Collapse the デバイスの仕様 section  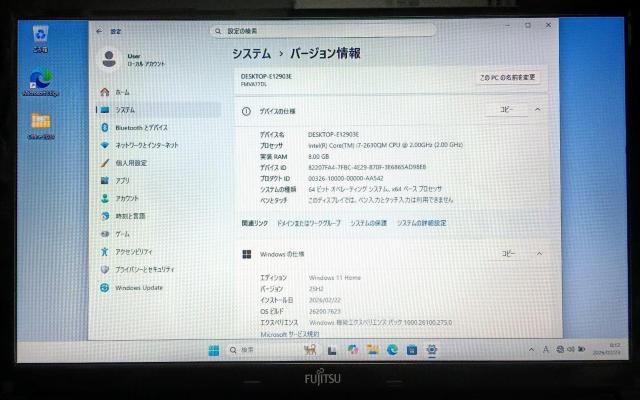[x=538, y=110]
